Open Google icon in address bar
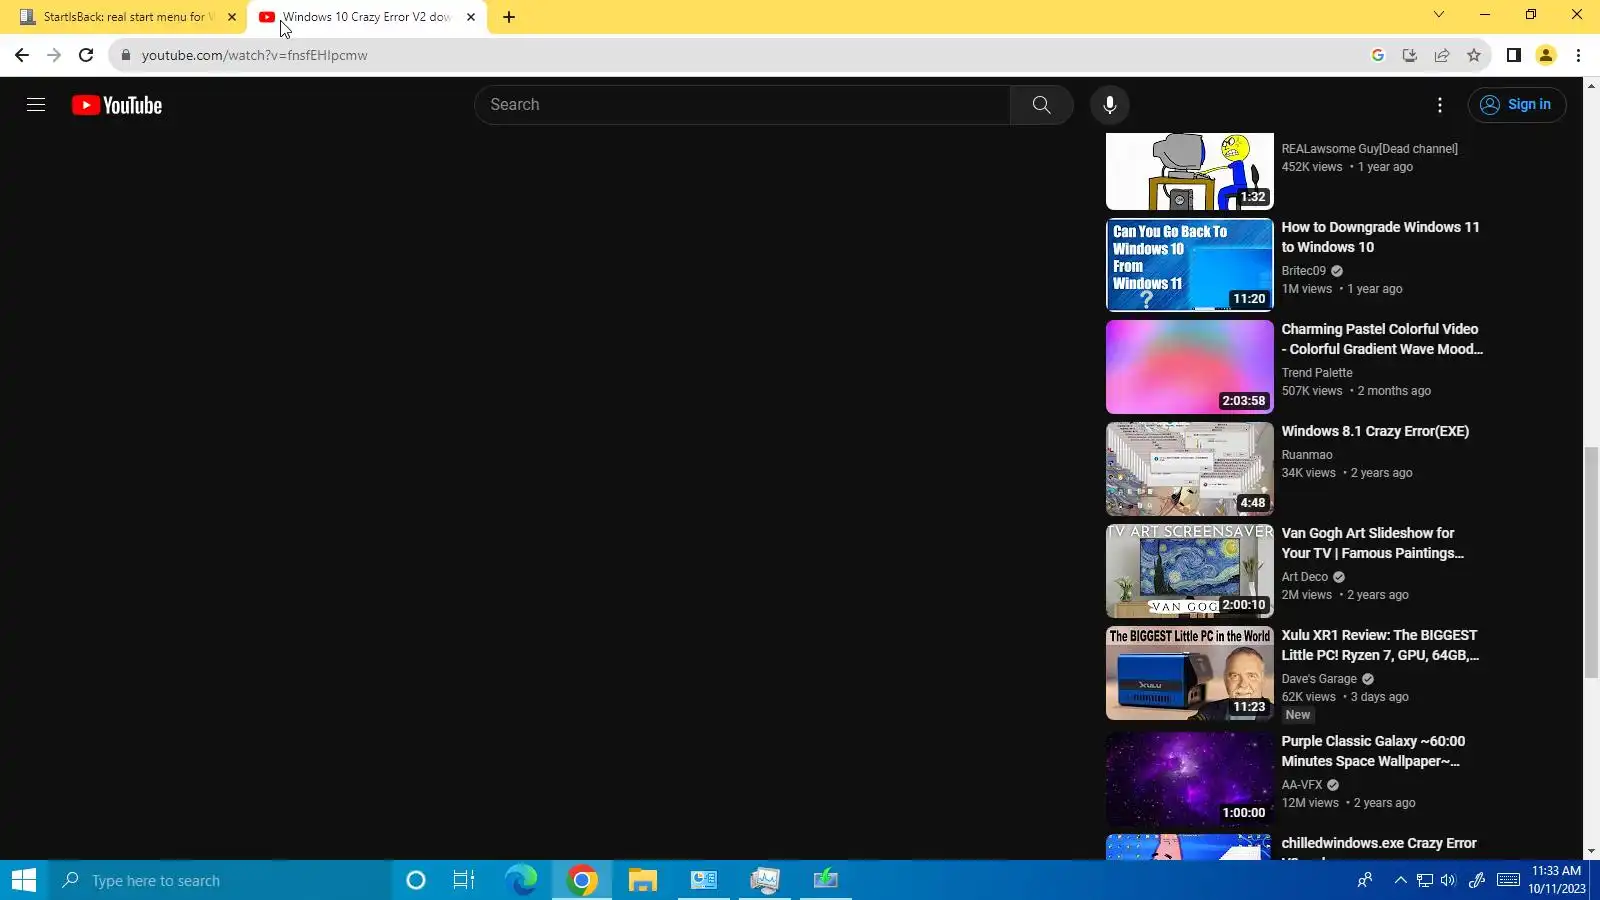1600x900 pixels. pos(1378,55)
